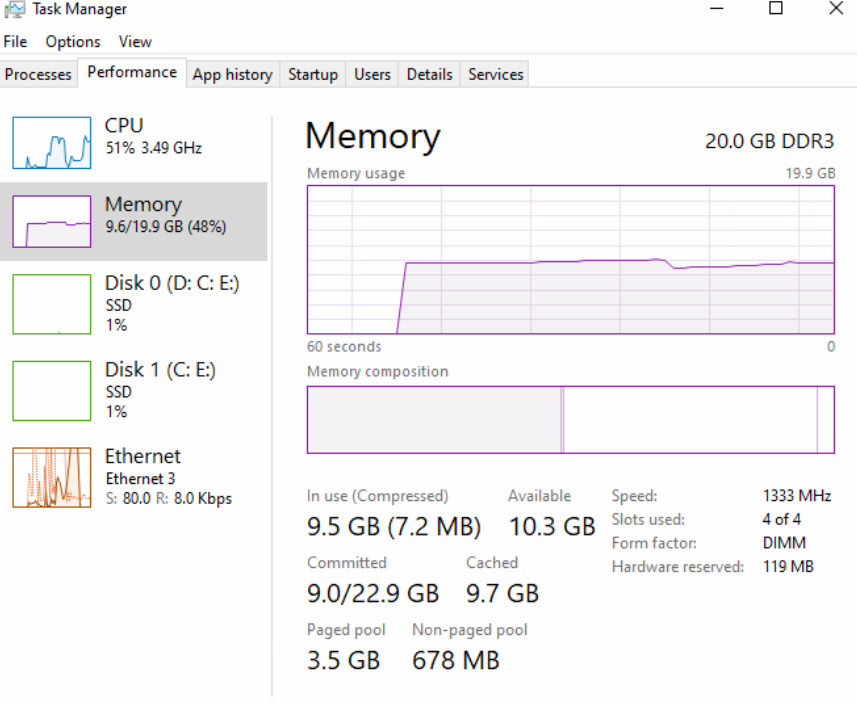Open the View menu

pos(135,42)
